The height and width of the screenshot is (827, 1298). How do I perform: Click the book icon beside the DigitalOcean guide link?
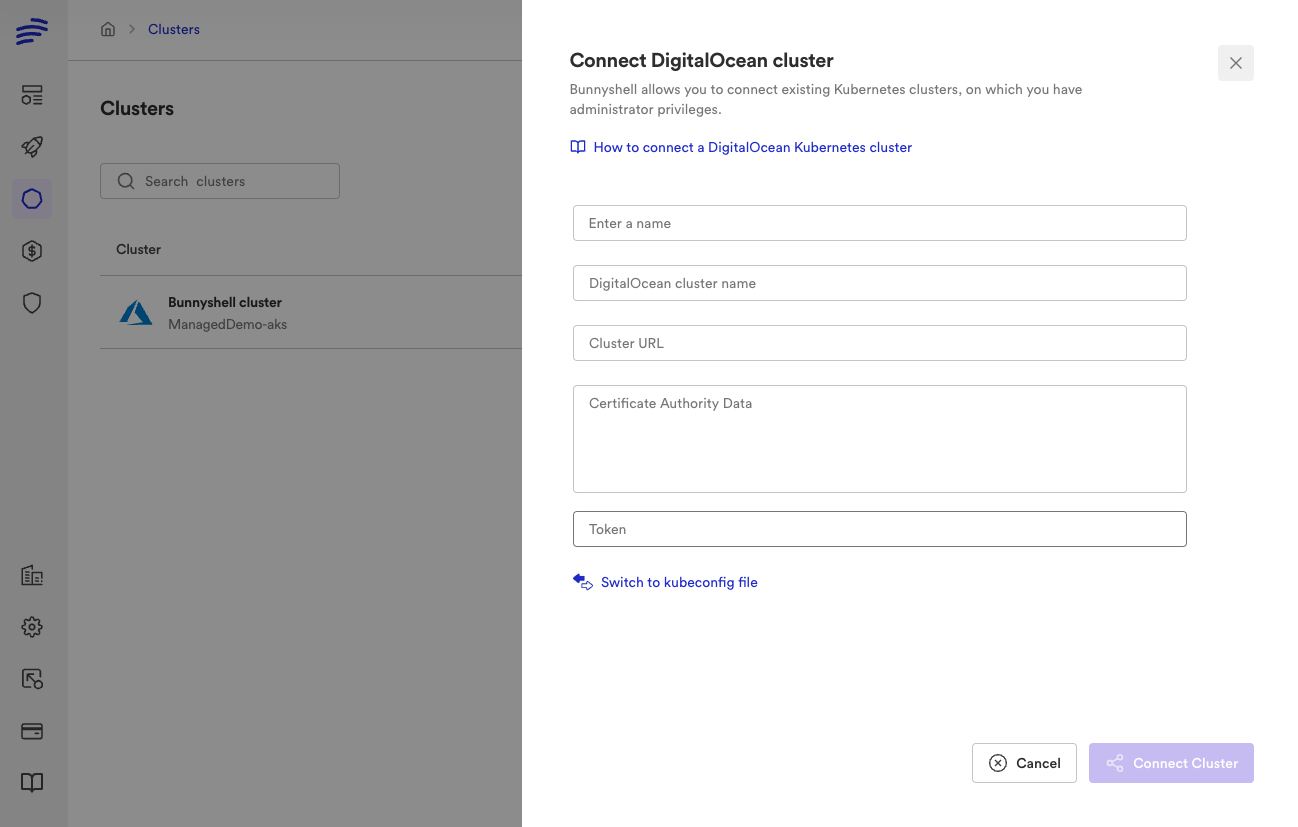pyautogui.click(x=578, y=147)
